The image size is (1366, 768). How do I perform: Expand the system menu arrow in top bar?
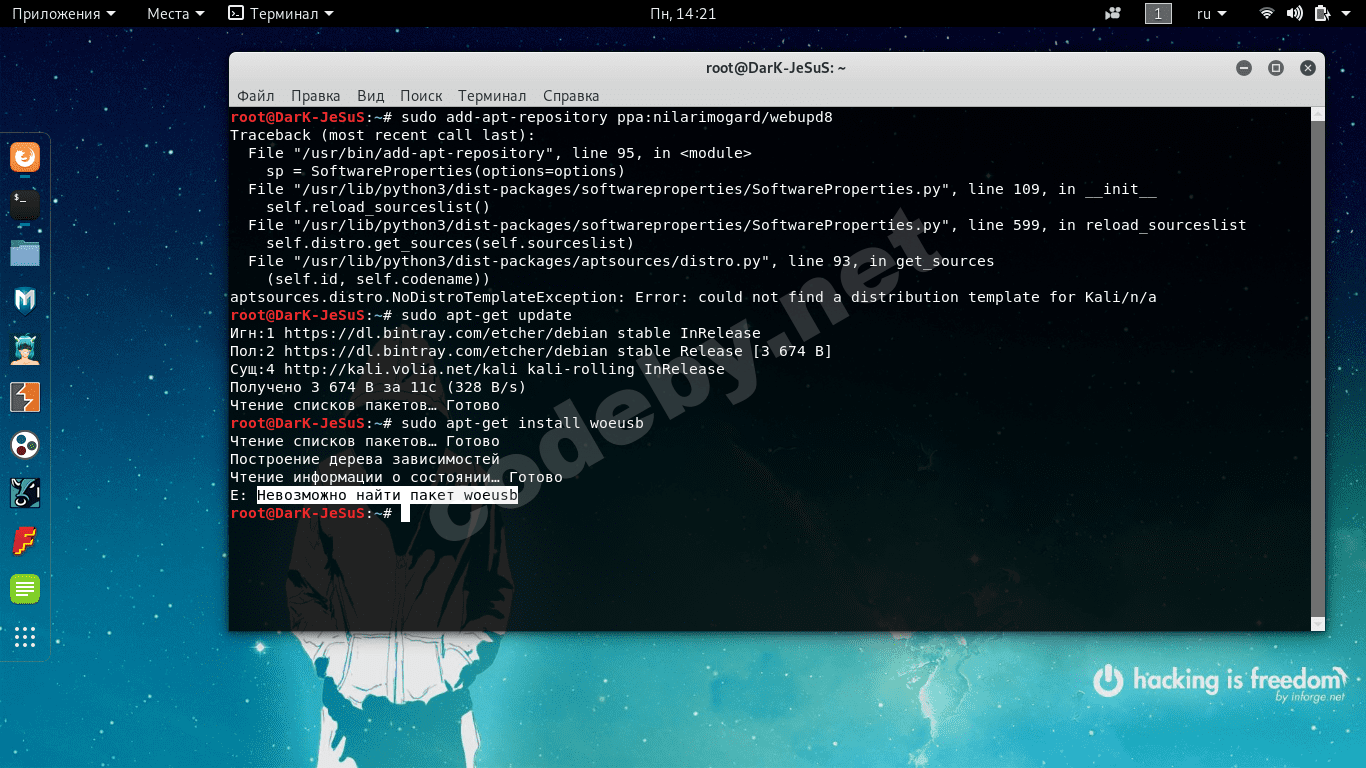point(1347,14)
